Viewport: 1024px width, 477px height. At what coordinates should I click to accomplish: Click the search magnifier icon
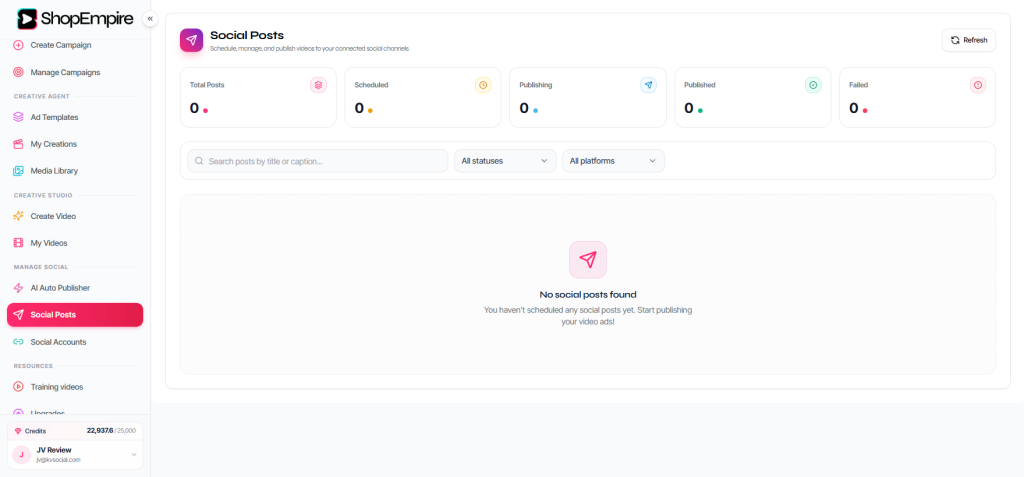[199, 161]
